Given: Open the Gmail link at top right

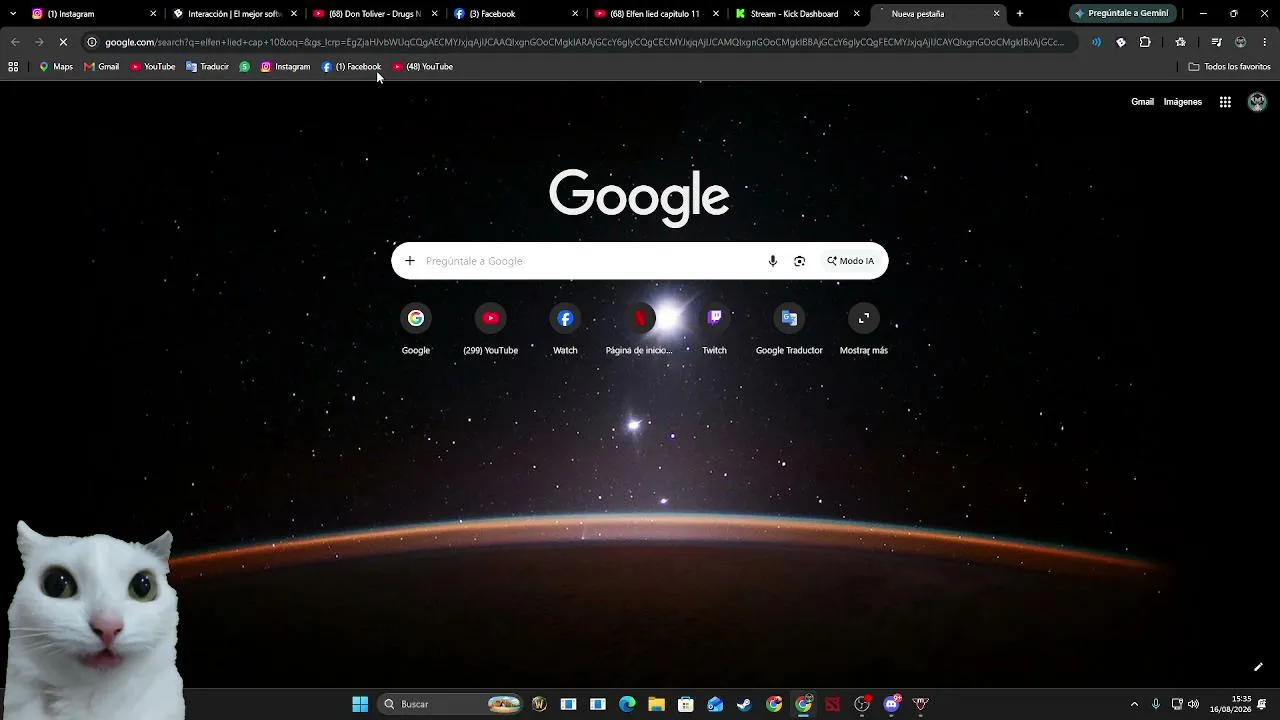Looking at the screenshot, I should click(x=1142, y=102).
